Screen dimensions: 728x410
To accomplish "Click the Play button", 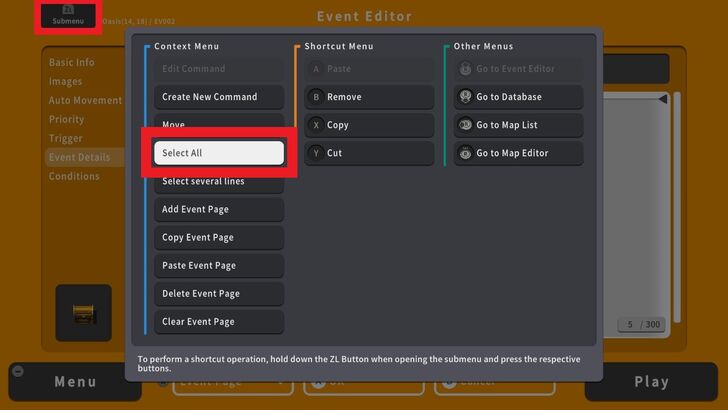I will 651,382.
